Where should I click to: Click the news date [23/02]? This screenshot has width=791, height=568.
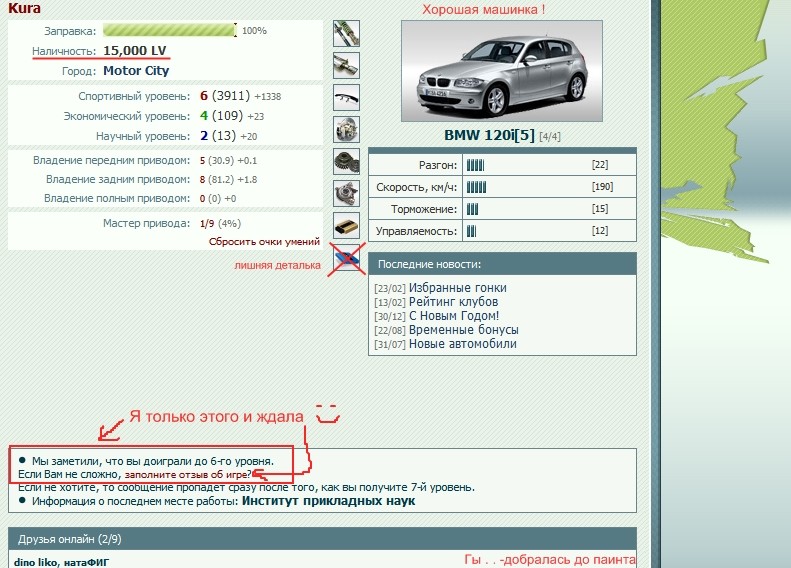tap(390, 289)
